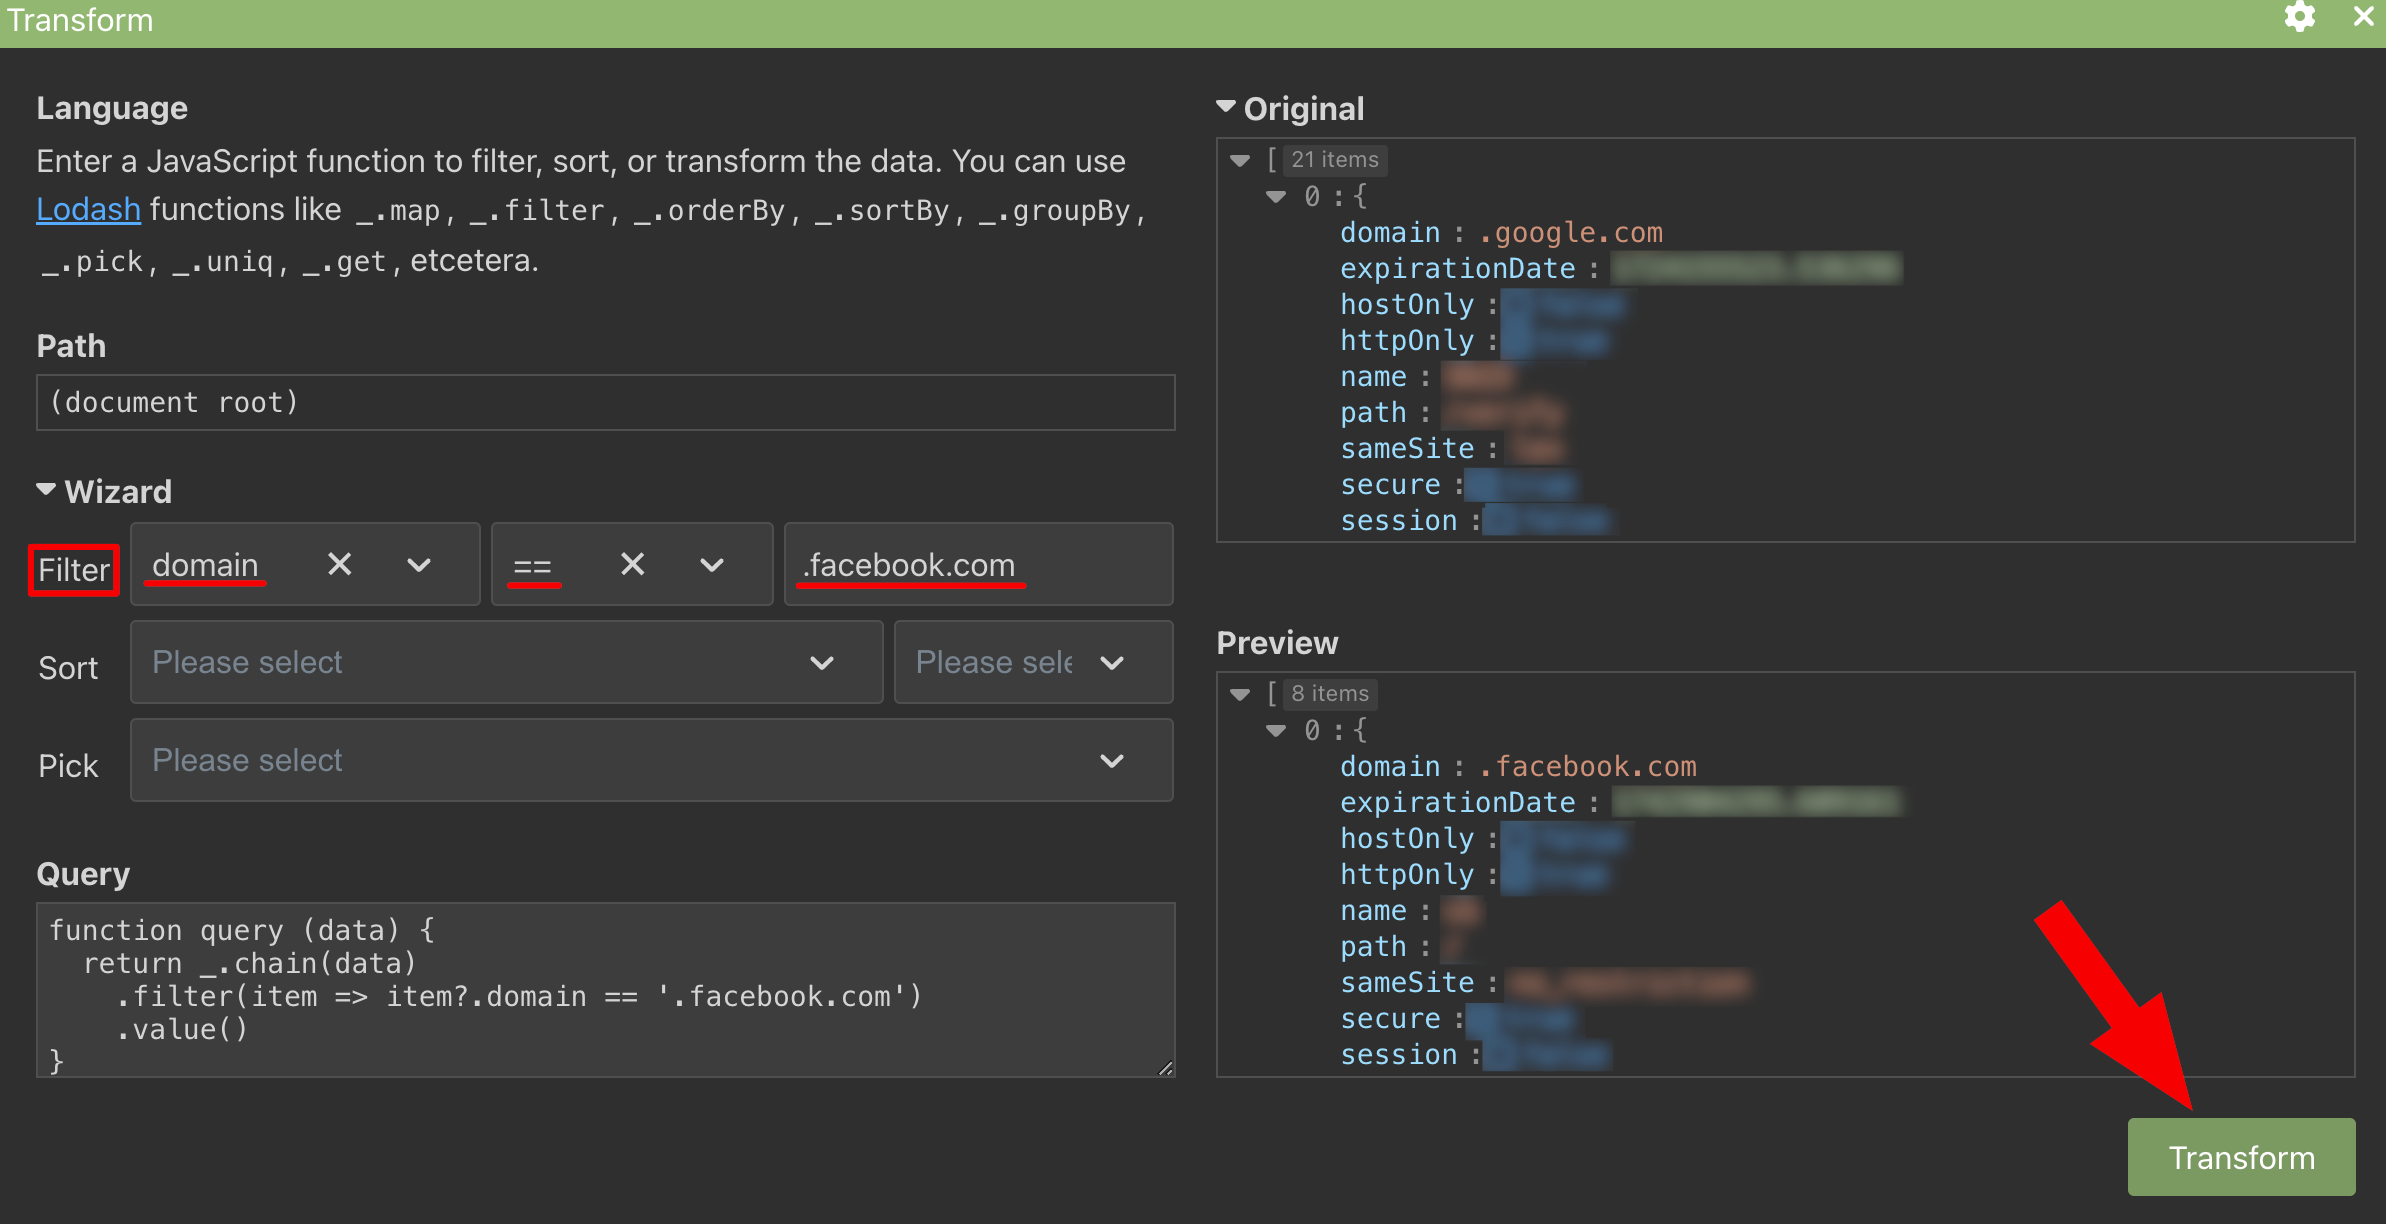This screenshot has width=2386, height=1224.
Task: Click the hostOnly key in Original
Action: (1407, 304)
